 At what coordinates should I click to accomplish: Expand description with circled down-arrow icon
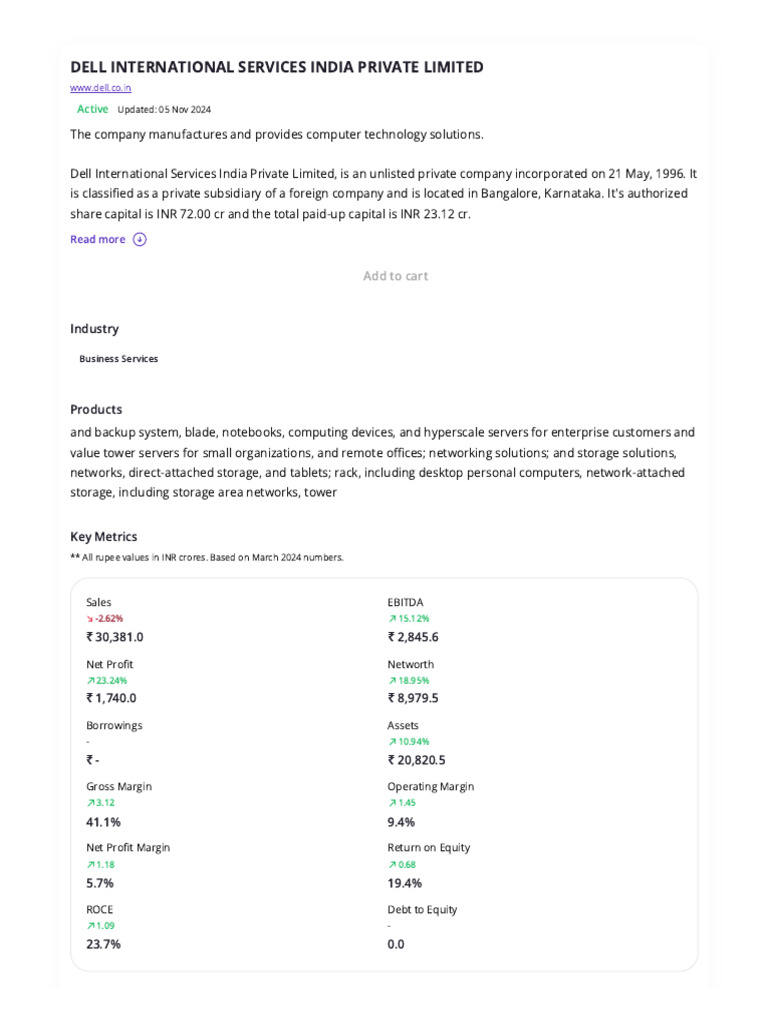point(139,239)
